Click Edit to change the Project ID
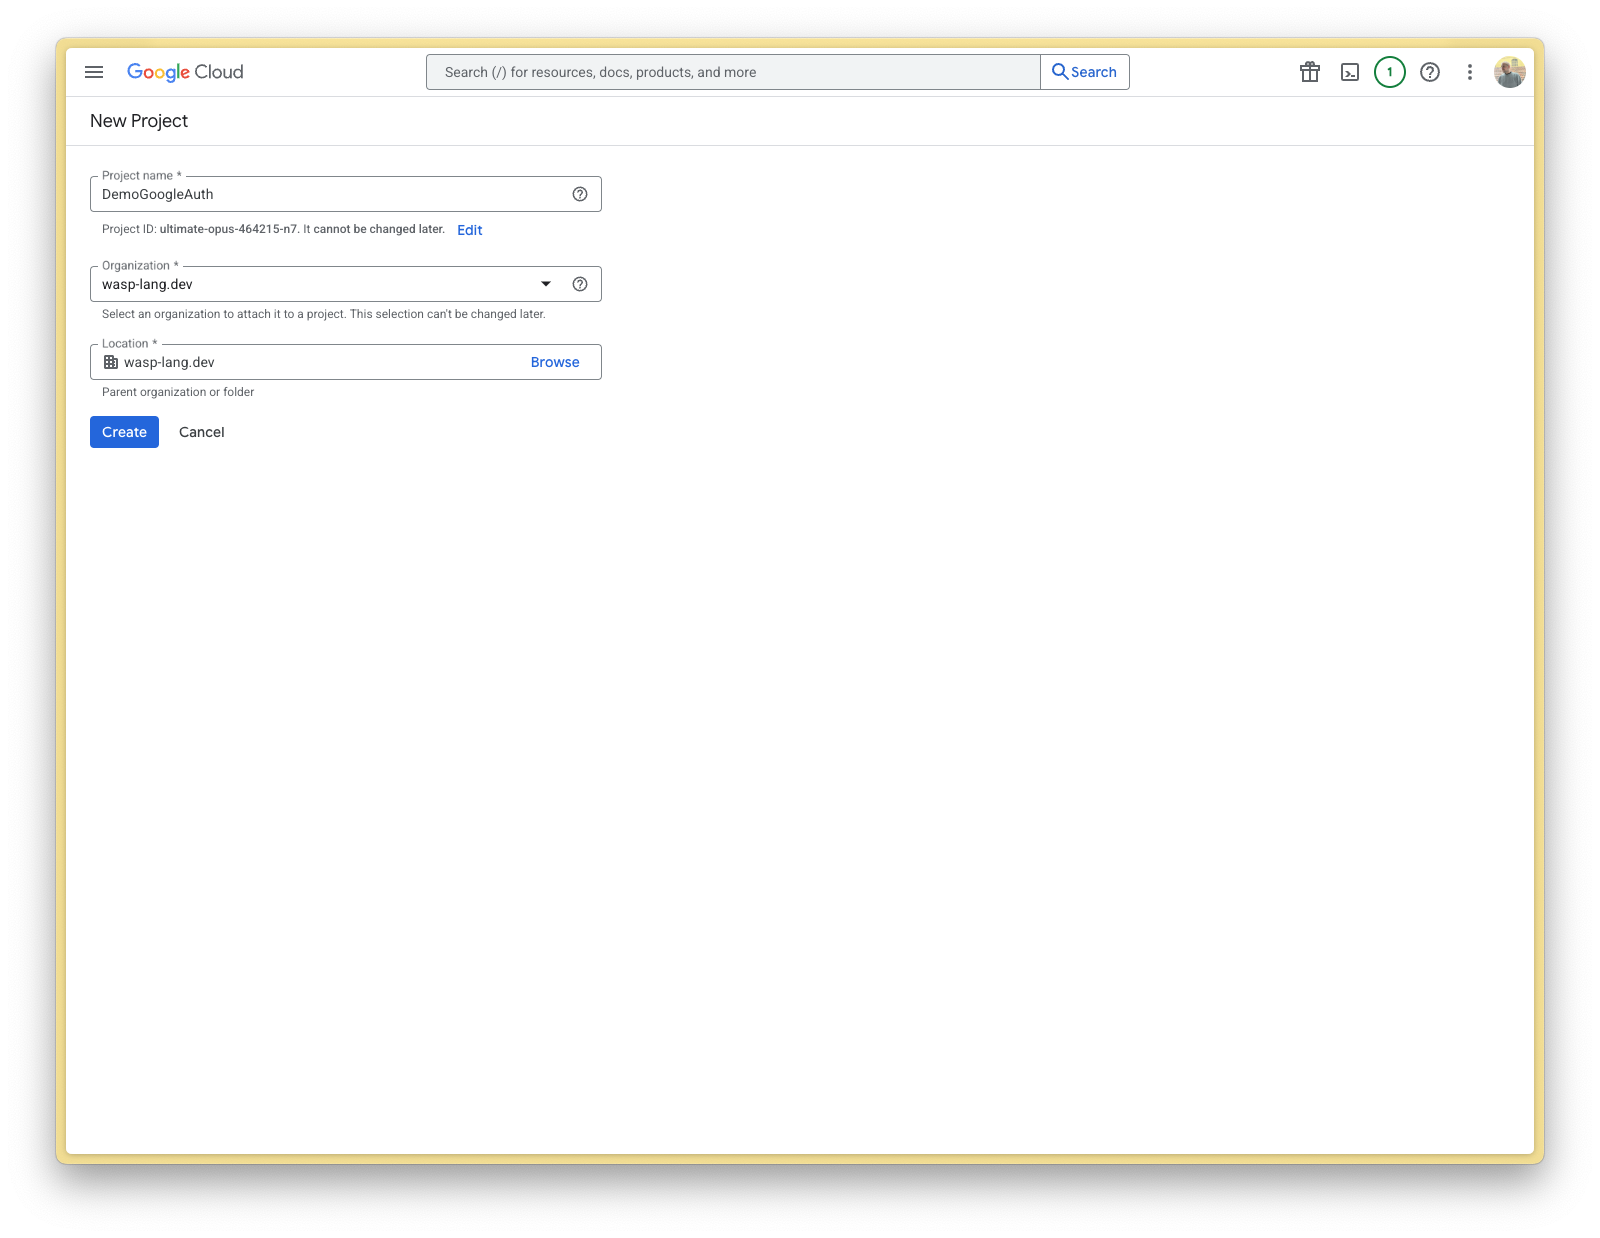 point(469,229)
